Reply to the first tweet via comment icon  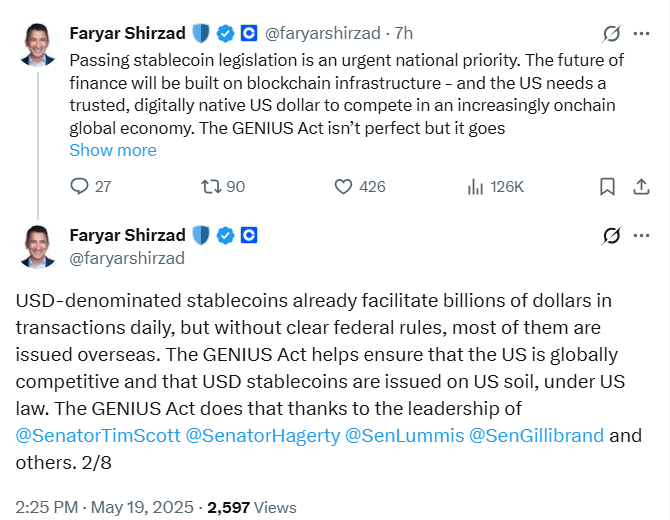pyautogui.click(x=80, y=186)
